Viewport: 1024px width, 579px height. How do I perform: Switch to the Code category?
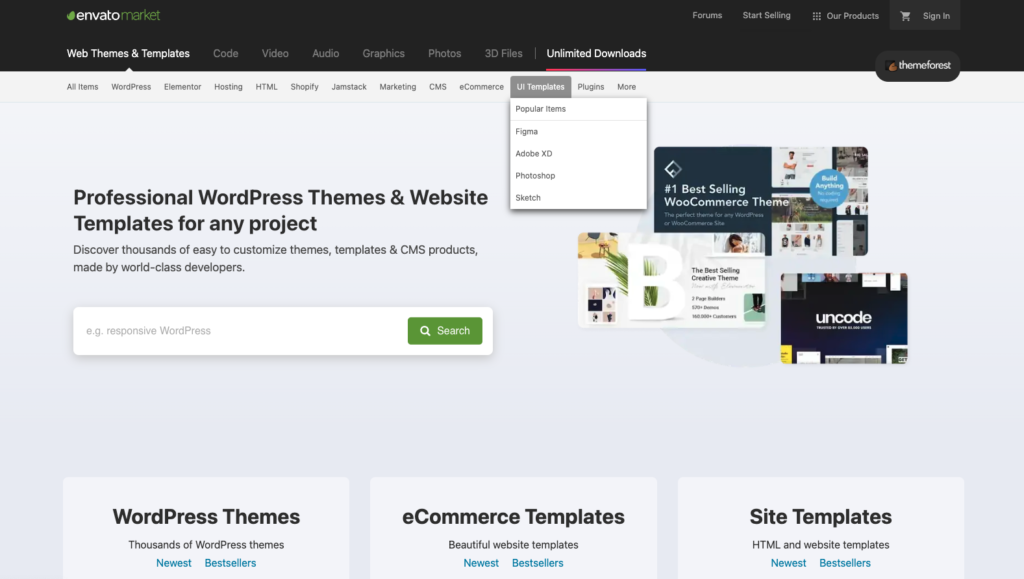[x=225, y=54]
